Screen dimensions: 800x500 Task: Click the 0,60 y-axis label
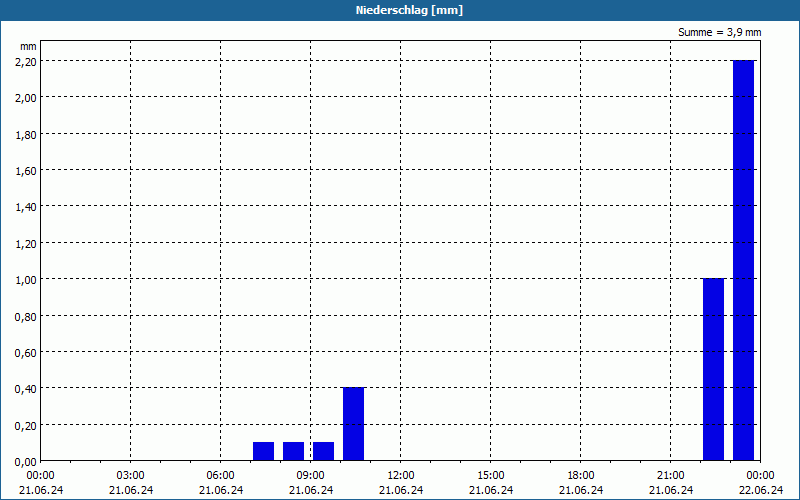click(x=26, y=353)
